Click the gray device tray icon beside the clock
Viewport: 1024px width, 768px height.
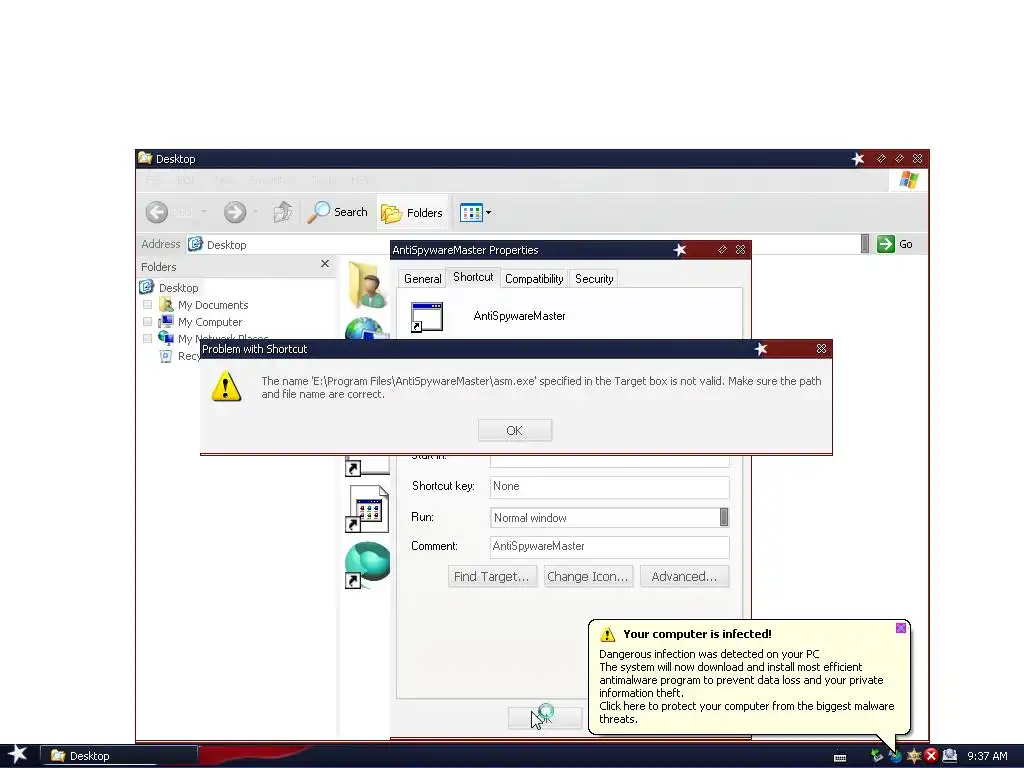coord(950,756)
